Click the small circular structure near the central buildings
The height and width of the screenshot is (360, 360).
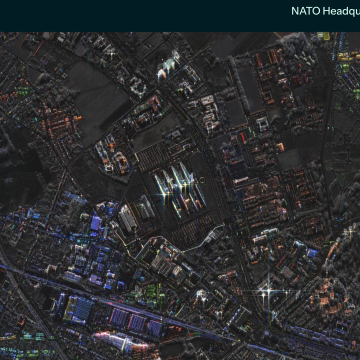click(202, 180)
